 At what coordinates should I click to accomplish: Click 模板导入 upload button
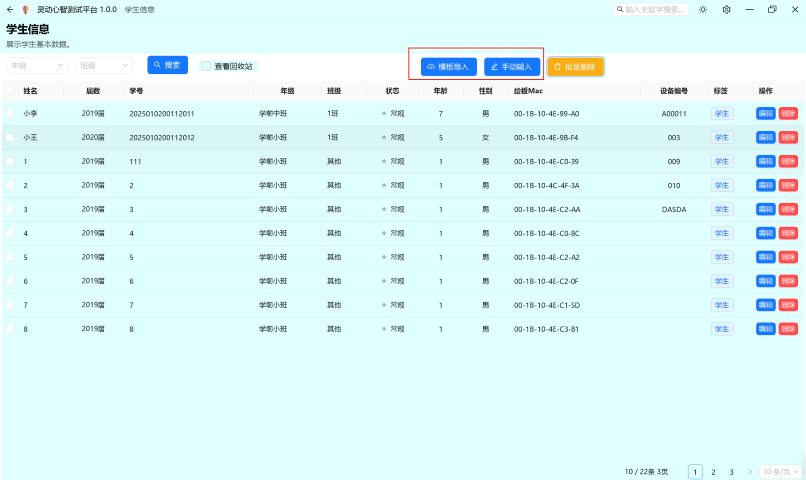448,67
